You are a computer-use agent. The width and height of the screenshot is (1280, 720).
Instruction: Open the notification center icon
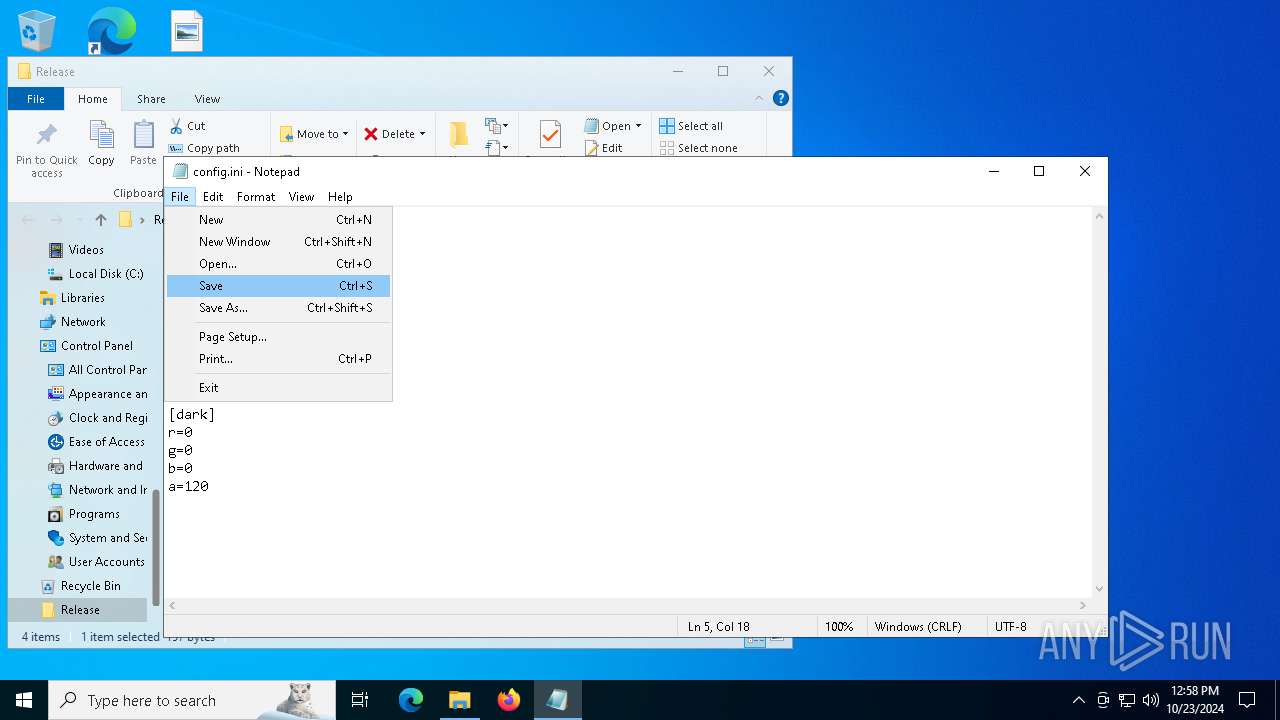(x=1247, y=700)
